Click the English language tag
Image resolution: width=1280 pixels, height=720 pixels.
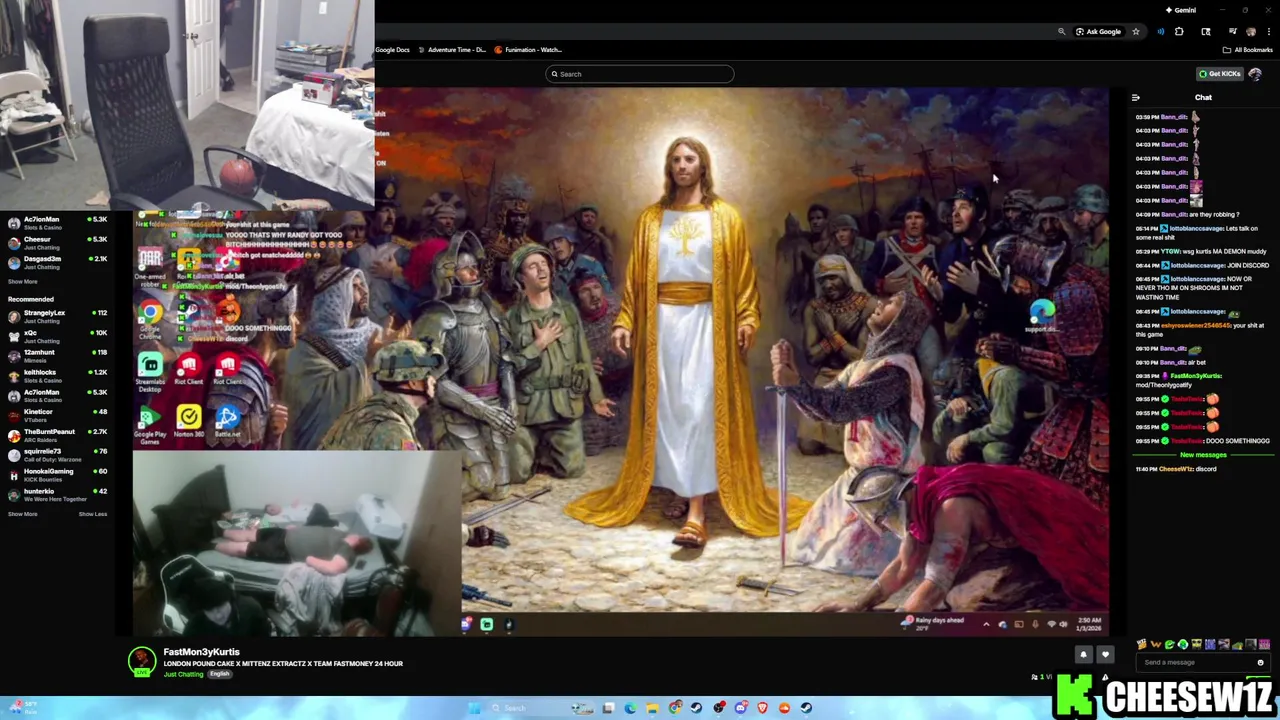219,674
